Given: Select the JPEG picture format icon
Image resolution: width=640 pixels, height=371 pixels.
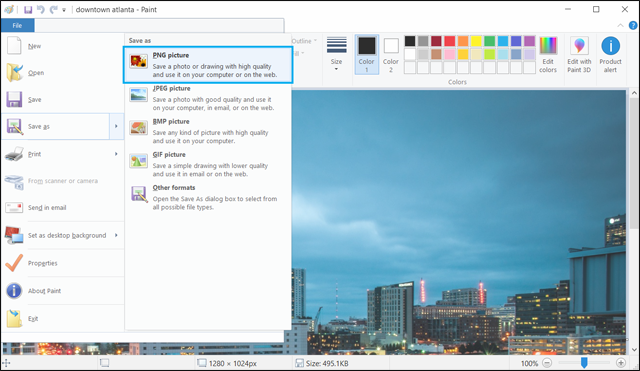Looking at the screenshot, I should (138, 95).
